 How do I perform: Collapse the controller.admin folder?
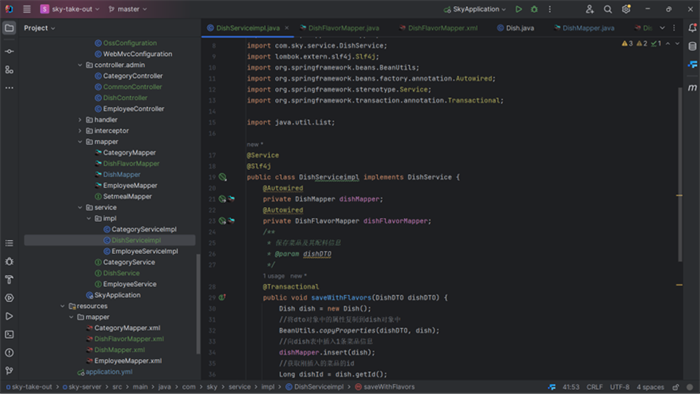click(x=80, y=65)
